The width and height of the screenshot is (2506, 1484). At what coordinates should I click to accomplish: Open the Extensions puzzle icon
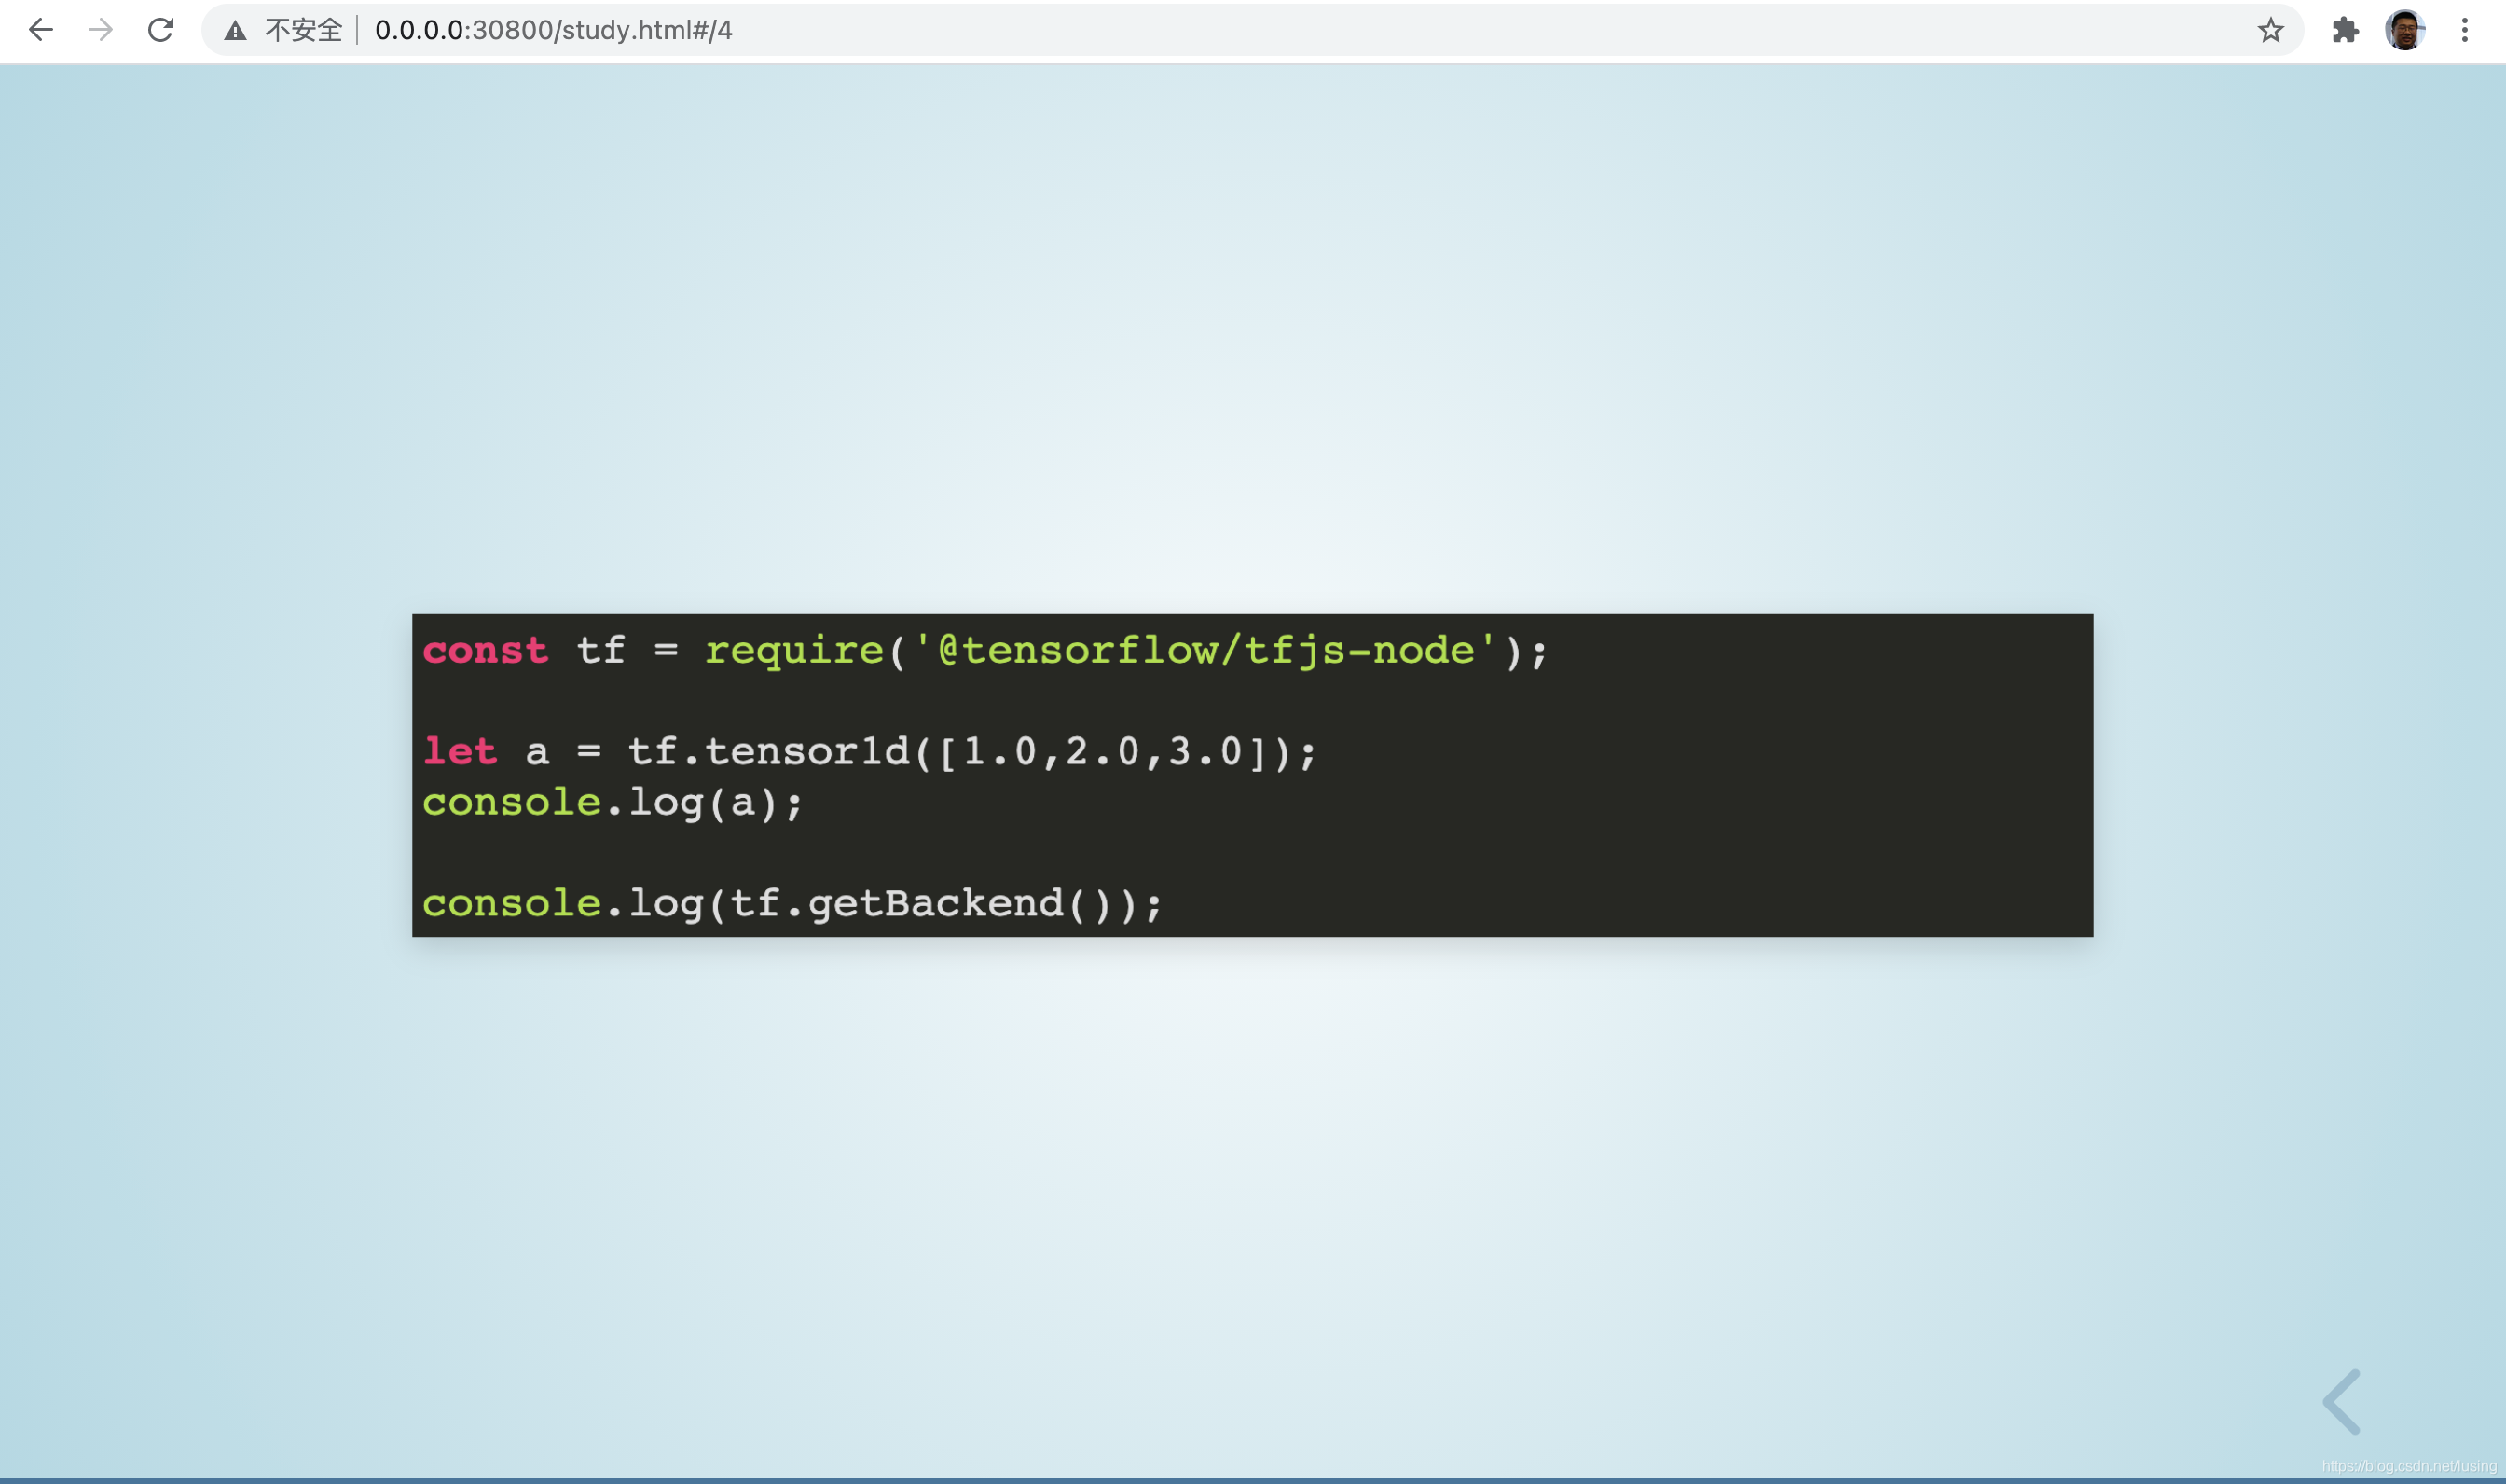[2345, 30]
